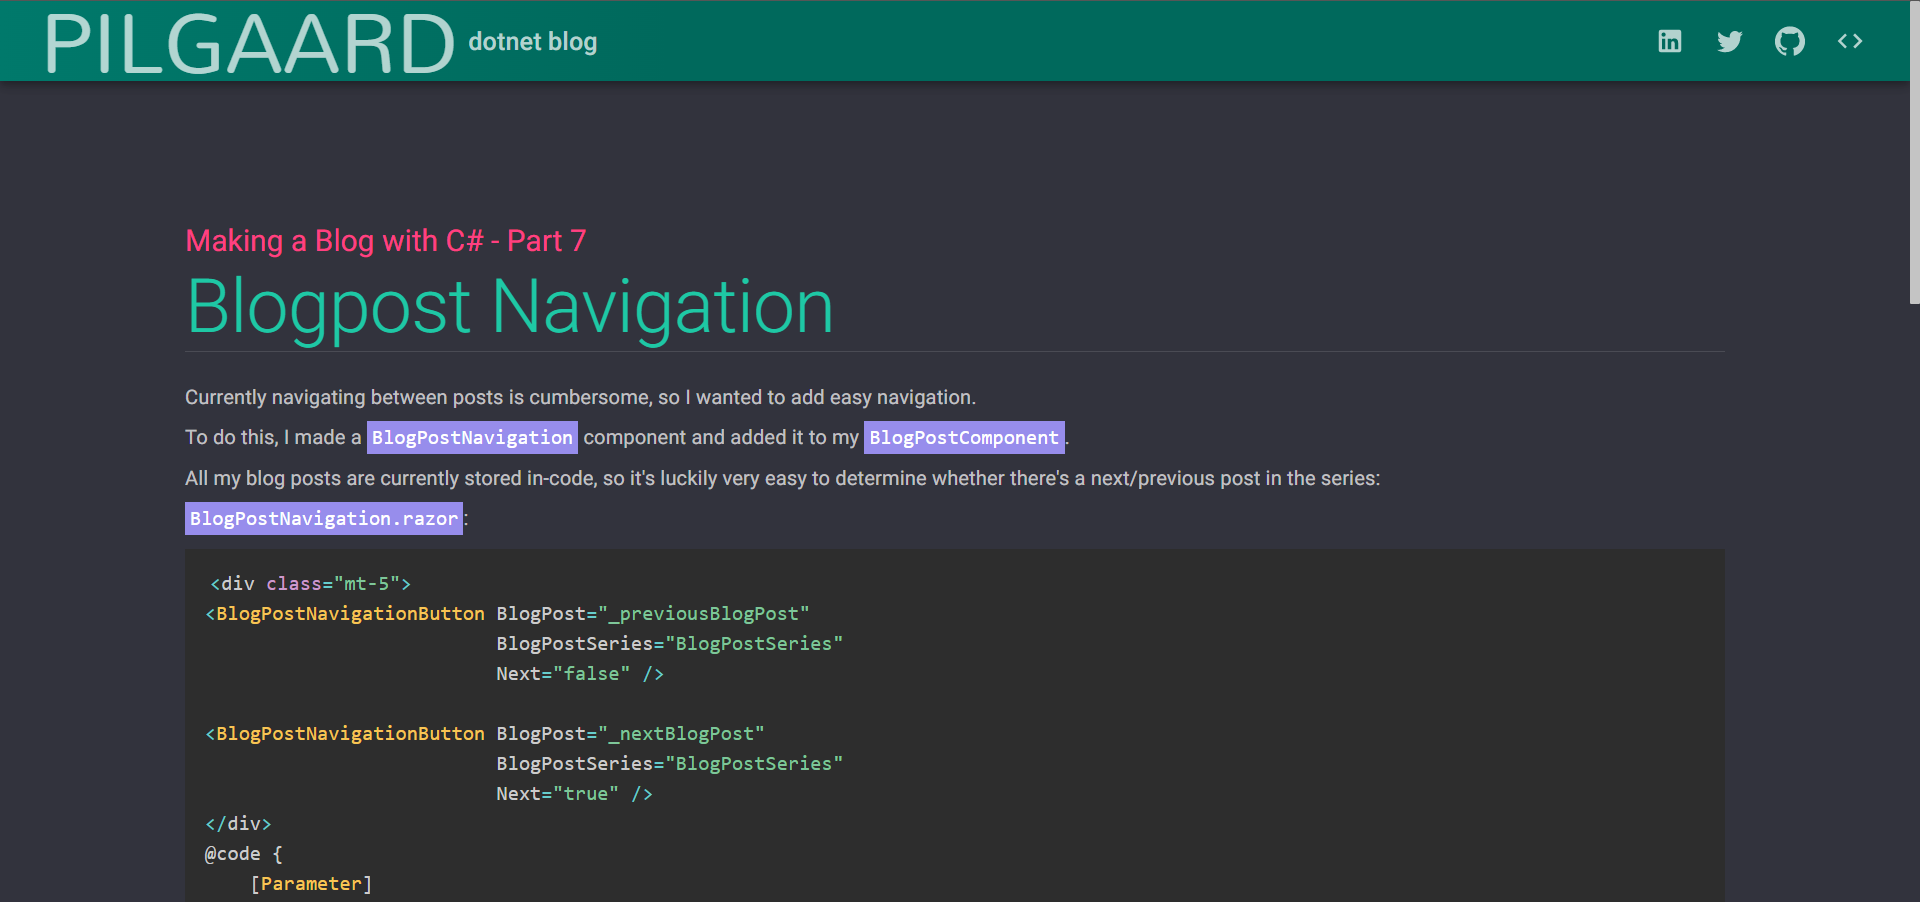Click 'Making a Blog with C# - Part 7' heading

click(385, 241)
